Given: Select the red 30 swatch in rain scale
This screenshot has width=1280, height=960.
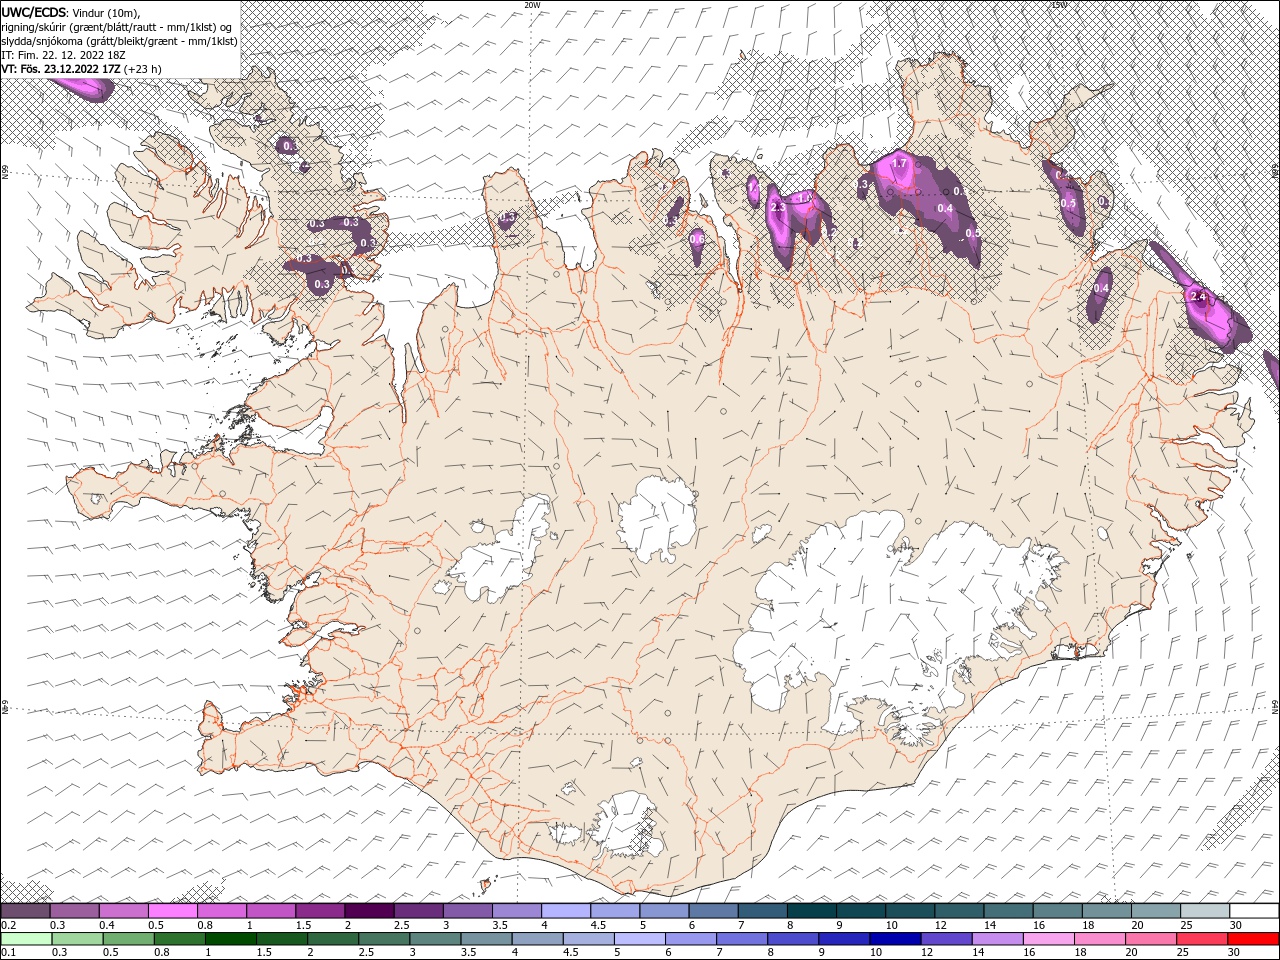Looking at the screenshot, I should [x=1254, y=939].
